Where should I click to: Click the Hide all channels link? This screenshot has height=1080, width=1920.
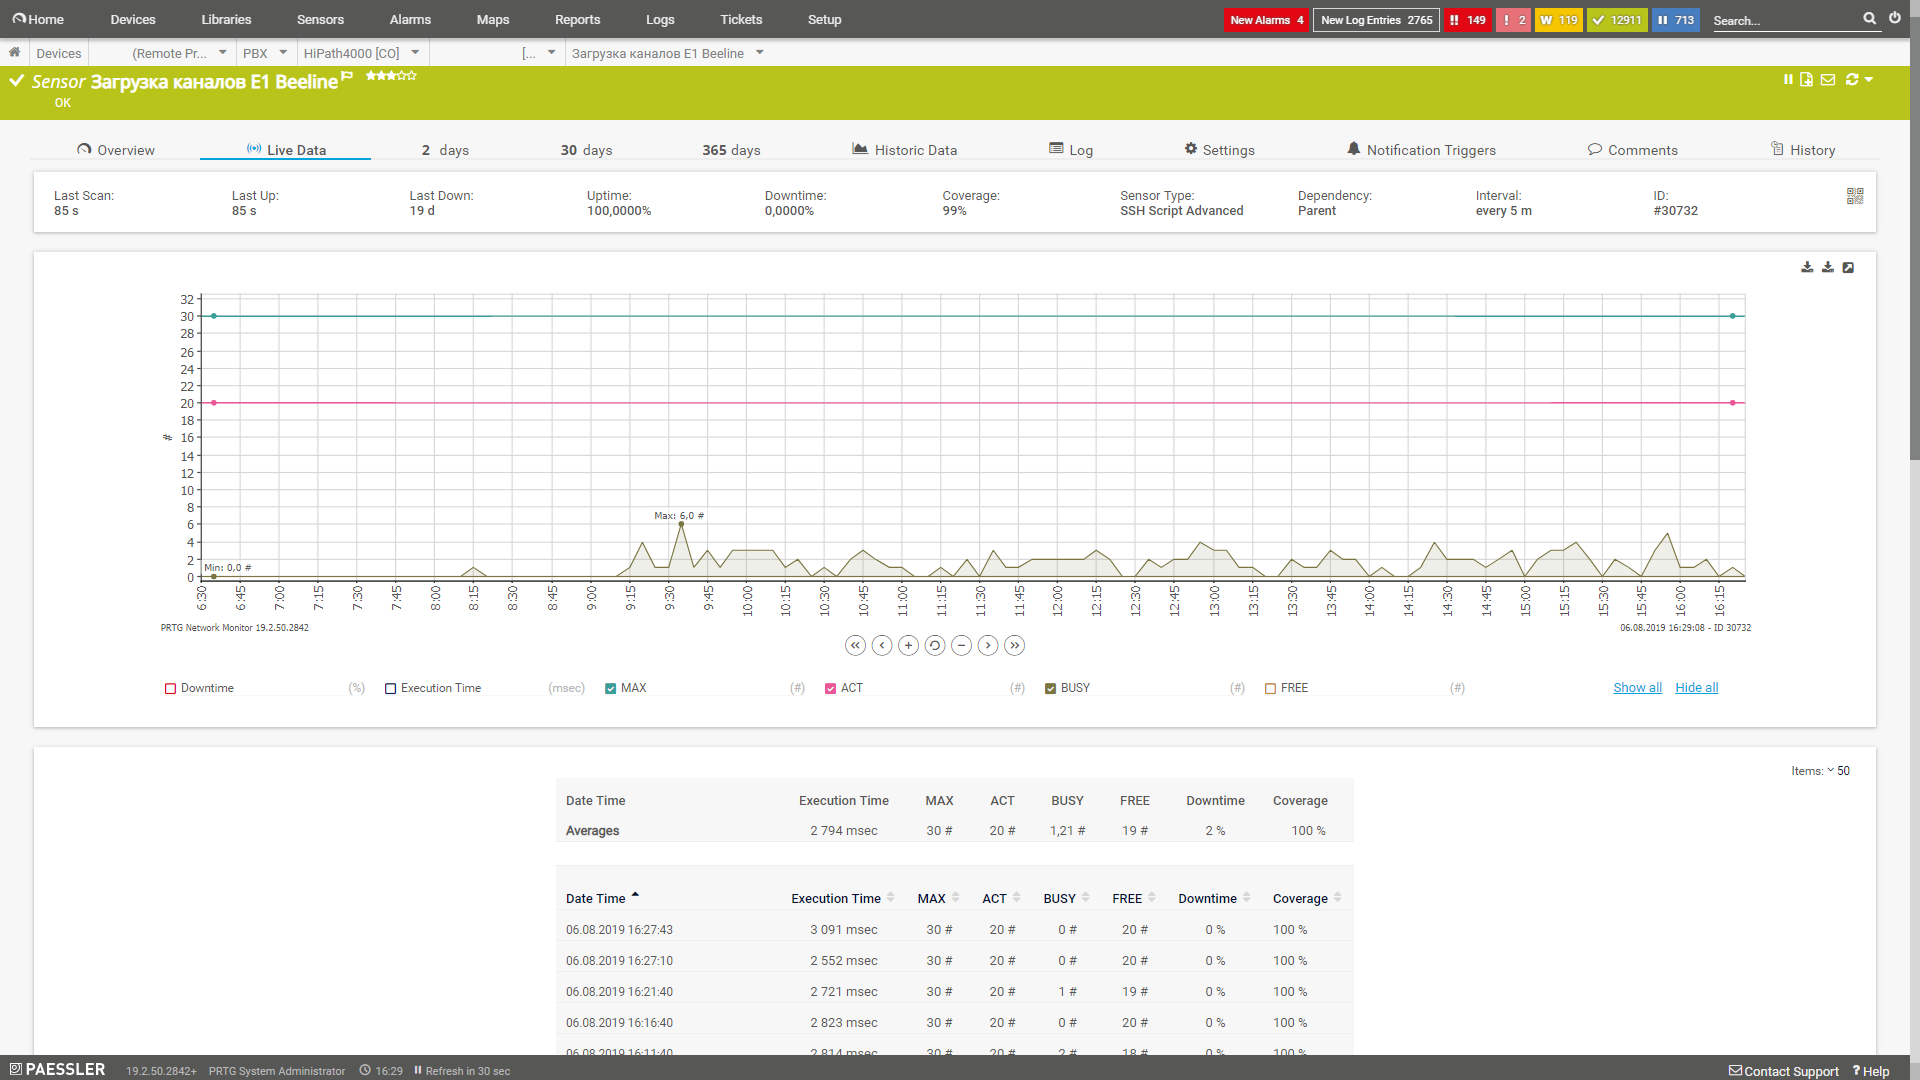coord(1696,687)
